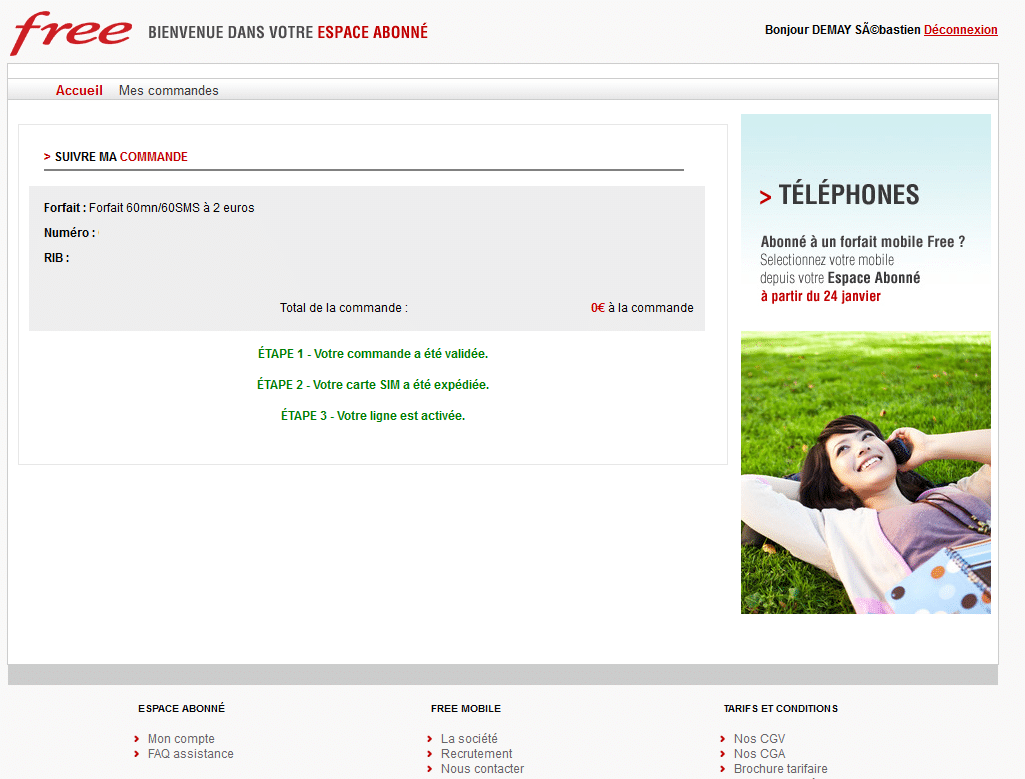Click the Forfait 60mn/60SMS à 2 euros text
1025x779 pixels.
(x=171, y=208)
